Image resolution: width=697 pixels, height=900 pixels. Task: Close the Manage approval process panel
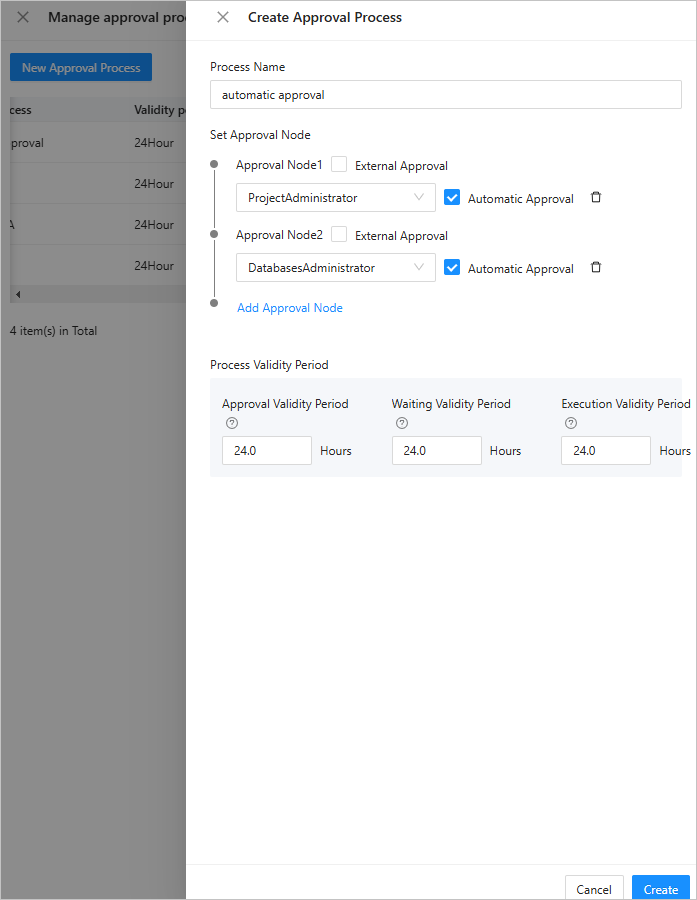click(x=23, y=17)
